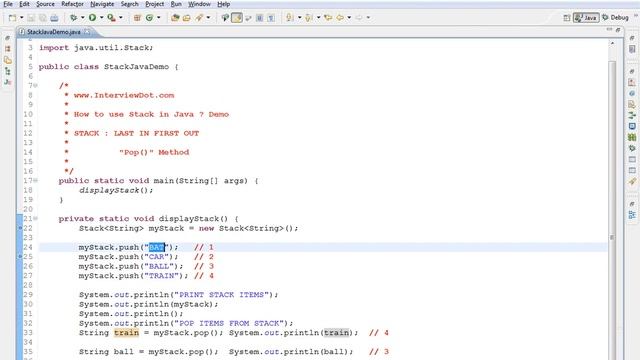The width and height of the screenshot is (640, 360).
Task: Switch to the Java perspective
Action: pos(586,18)
